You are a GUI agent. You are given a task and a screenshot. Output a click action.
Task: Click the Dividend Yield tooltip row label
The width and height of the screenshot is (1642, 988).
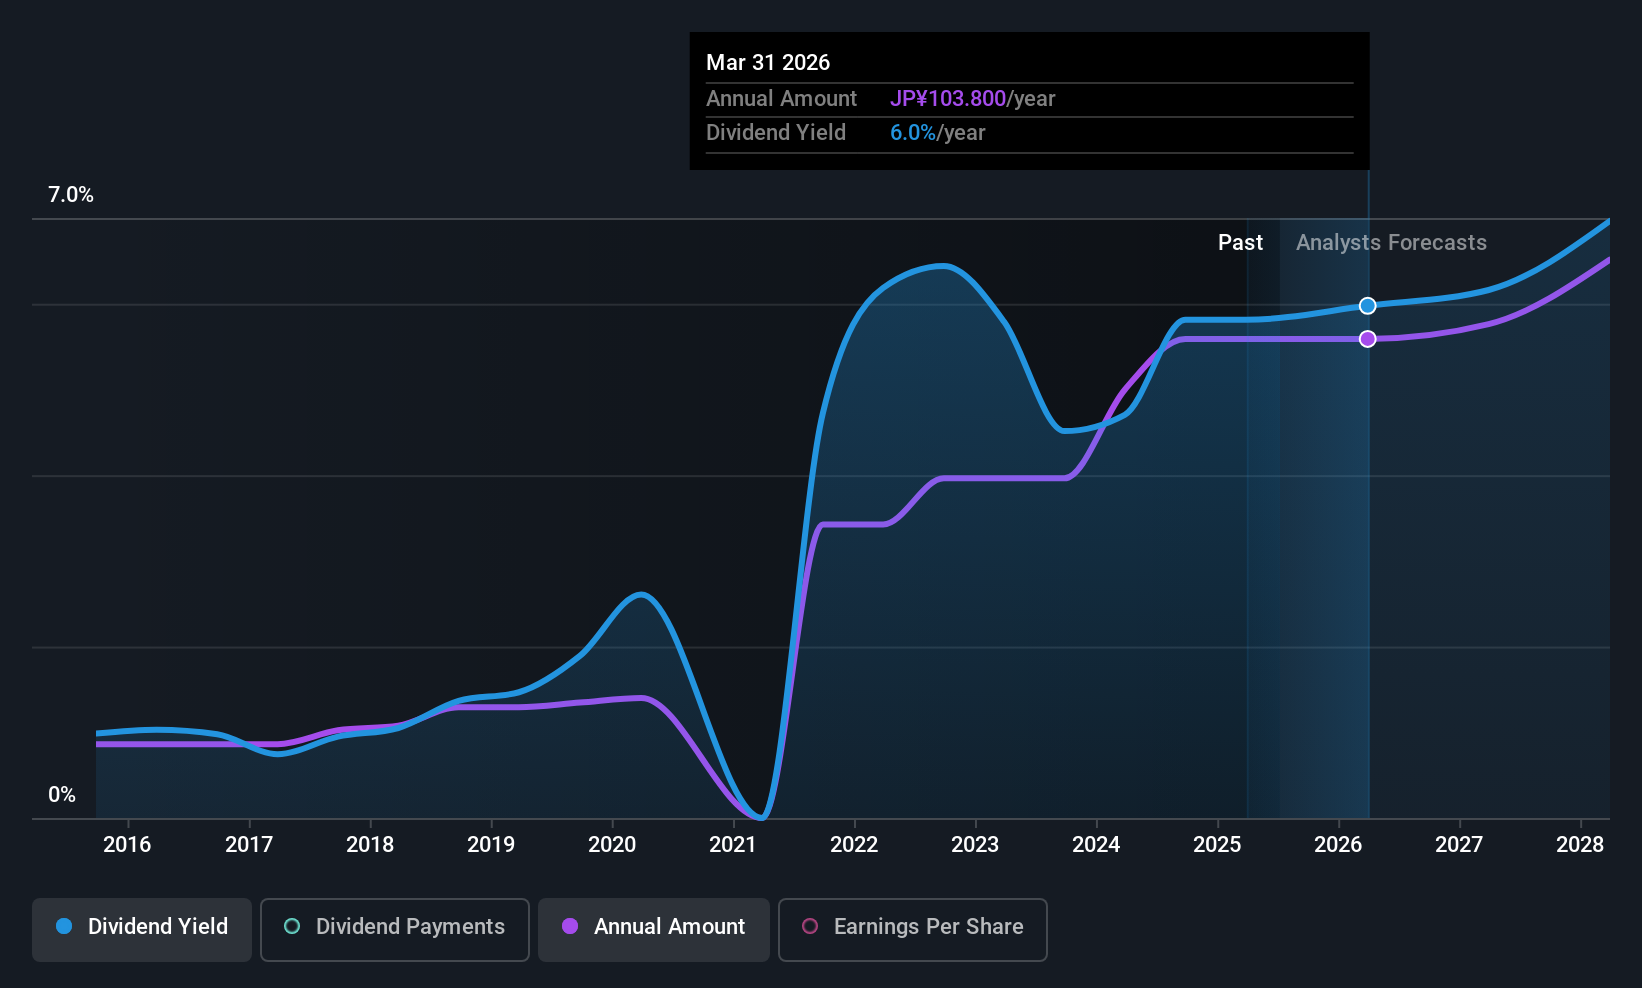[x=776, y=133]
